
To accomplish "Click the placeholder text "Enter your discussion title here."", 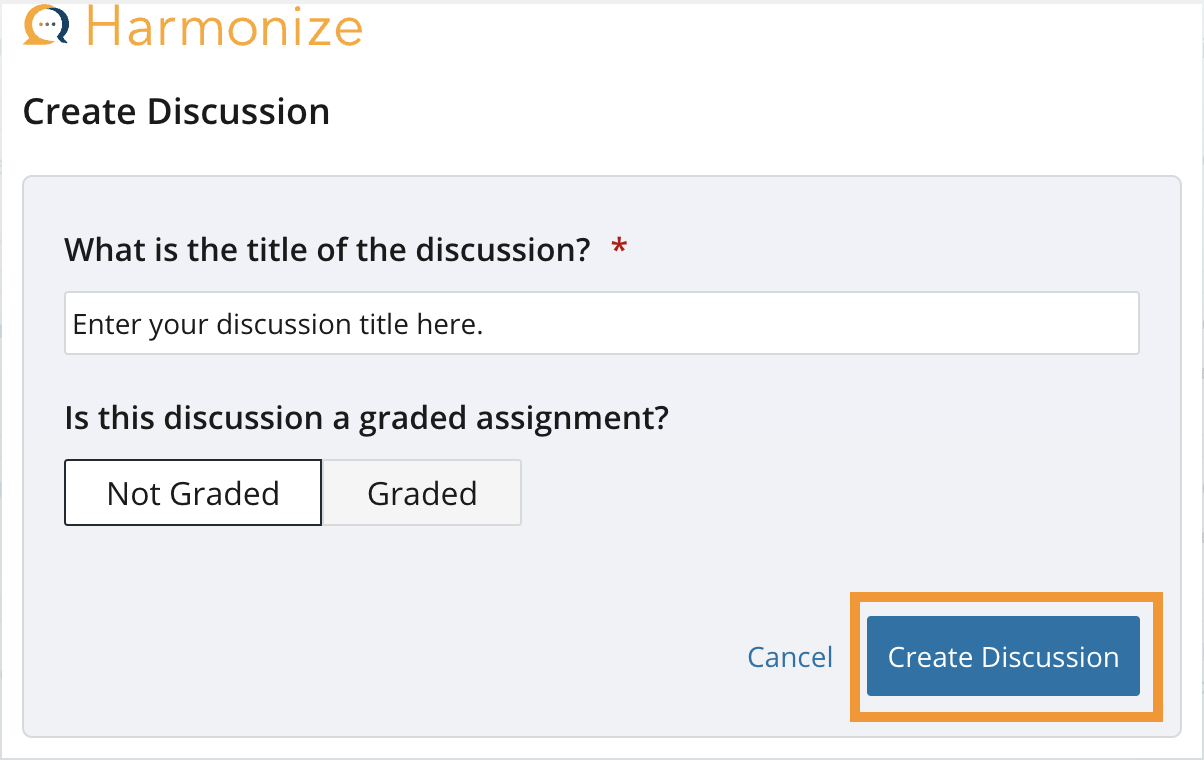I will point(278,324).
